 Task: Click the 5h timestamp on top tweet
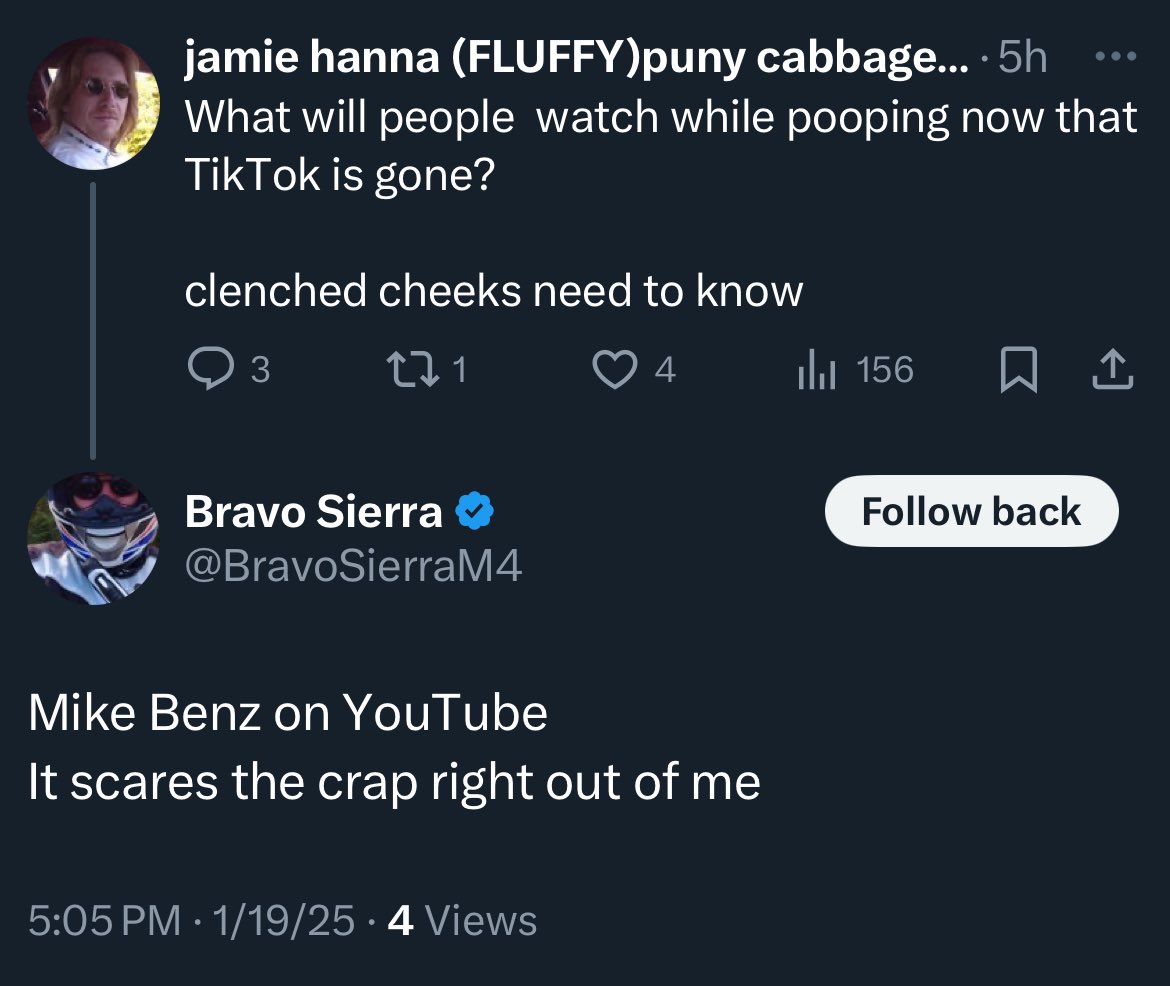[x=1022, y=59]
